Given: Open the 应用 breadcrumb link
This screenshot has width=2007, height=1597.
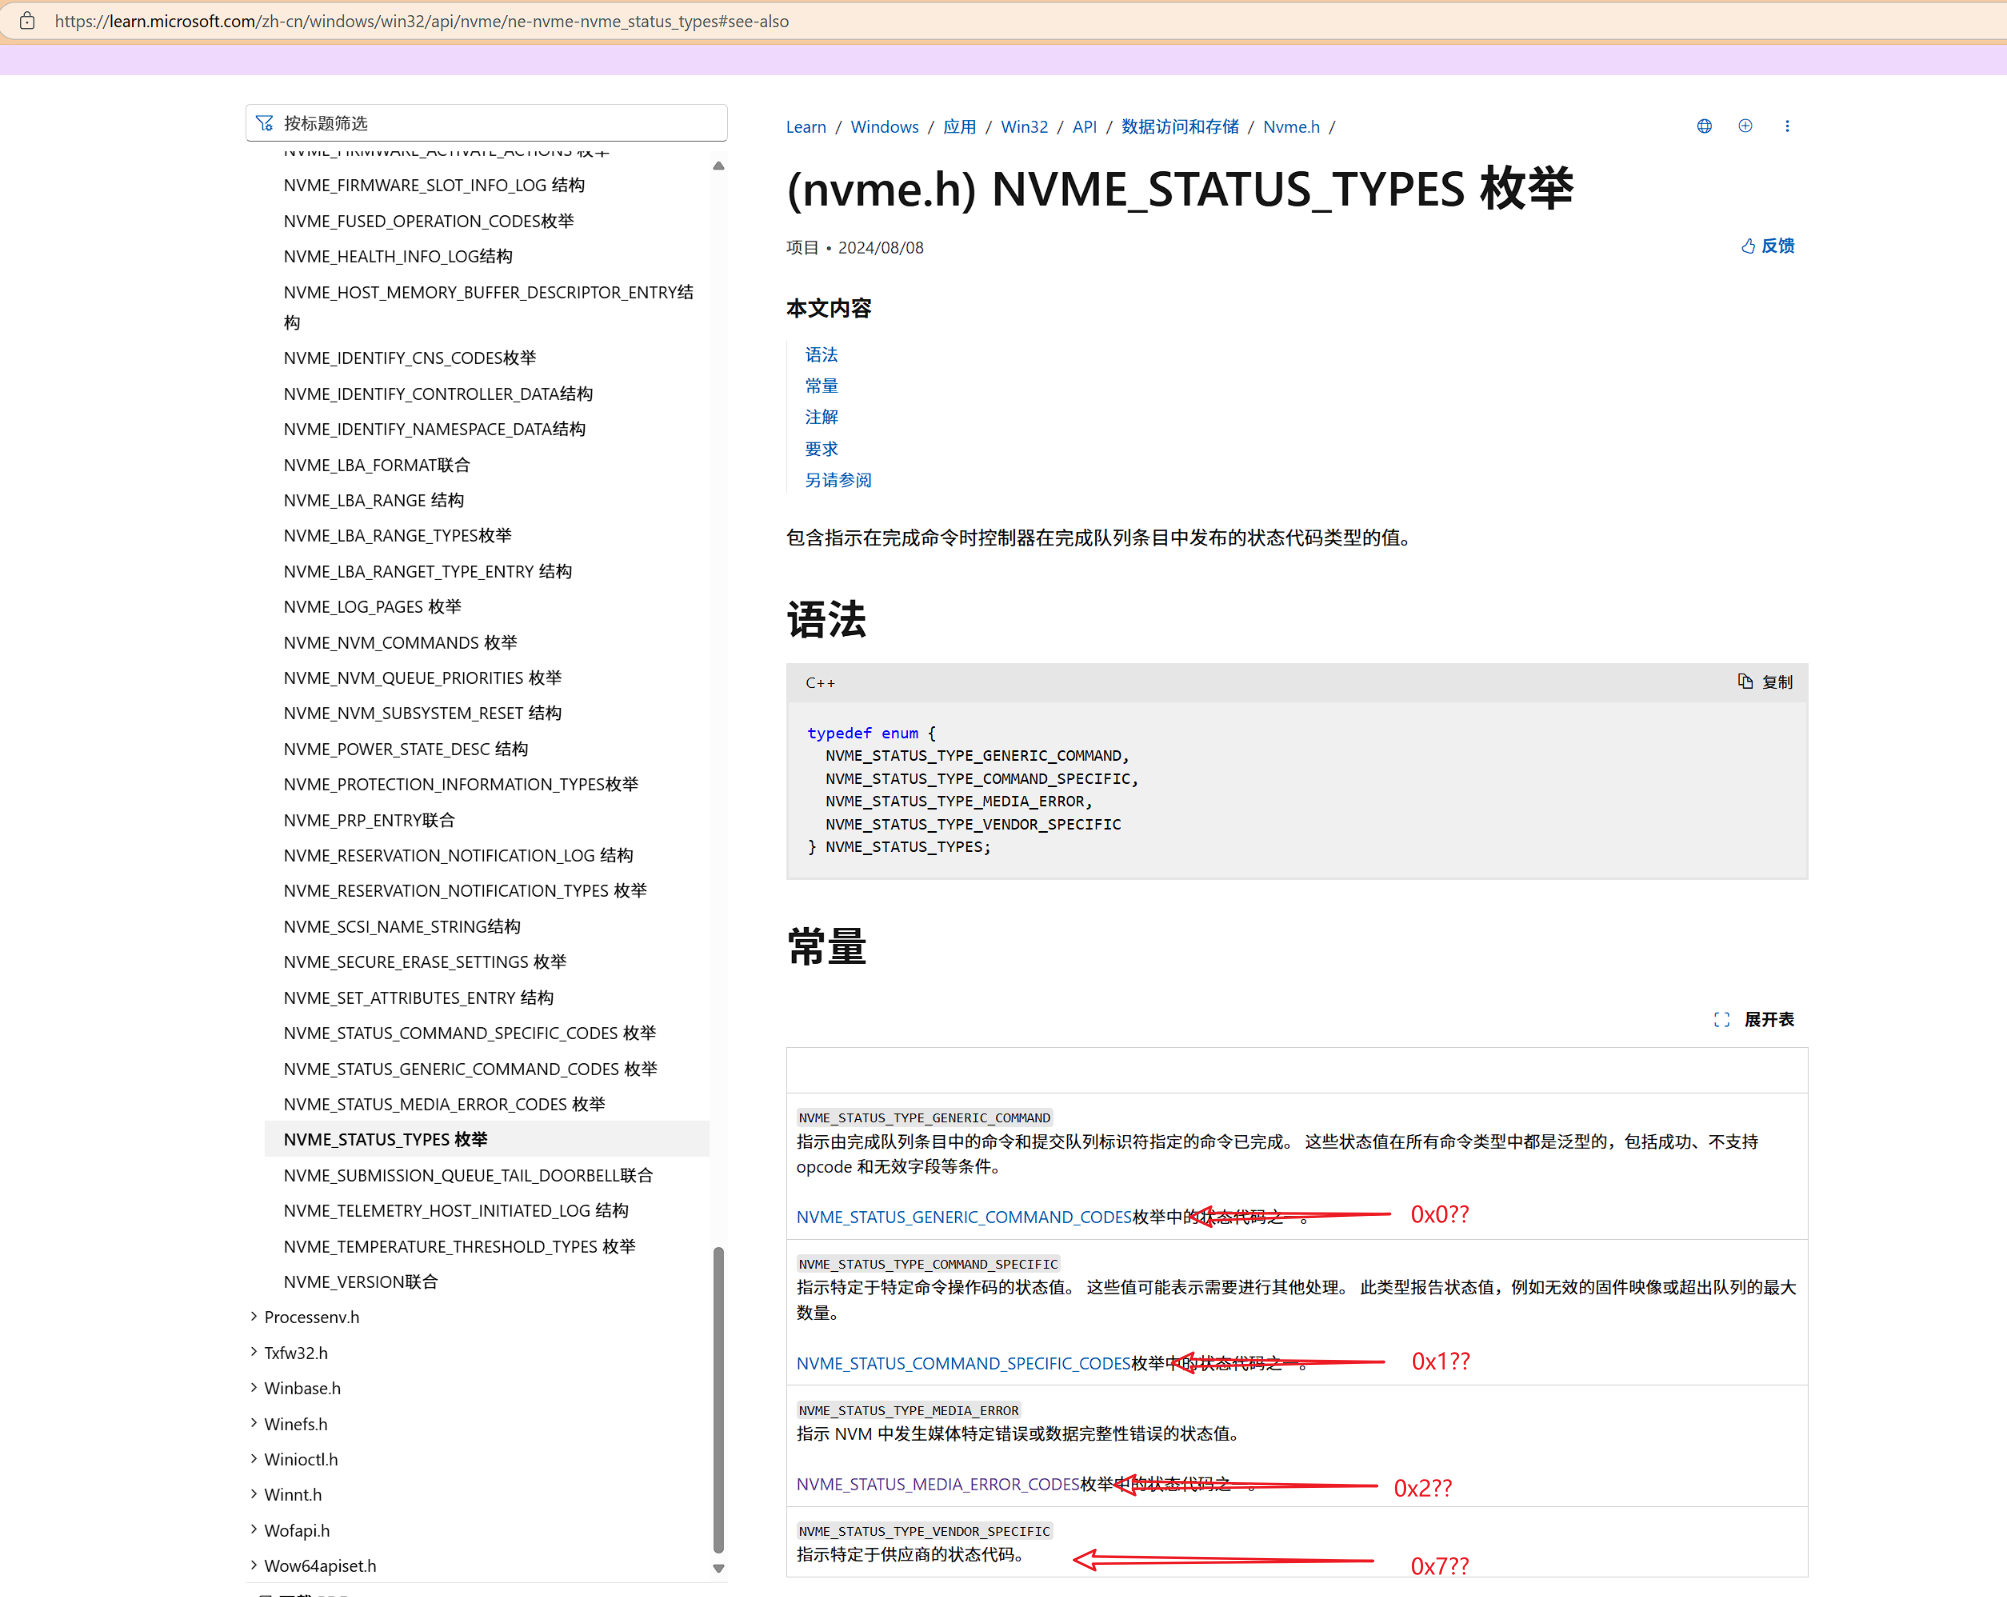Looking at the screenshot, I should point(959,127).
